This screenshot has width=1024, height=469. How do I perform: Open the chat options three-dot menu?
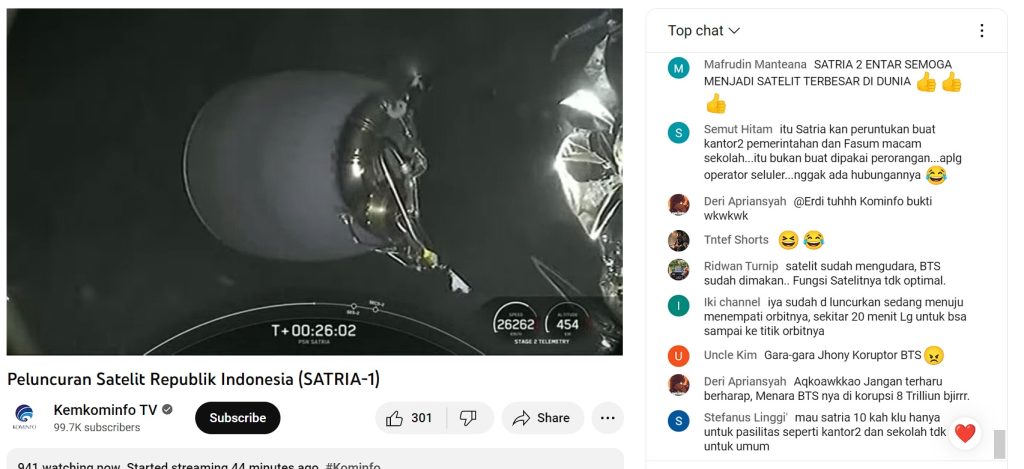pyautogui.click(x=982, y=31)
